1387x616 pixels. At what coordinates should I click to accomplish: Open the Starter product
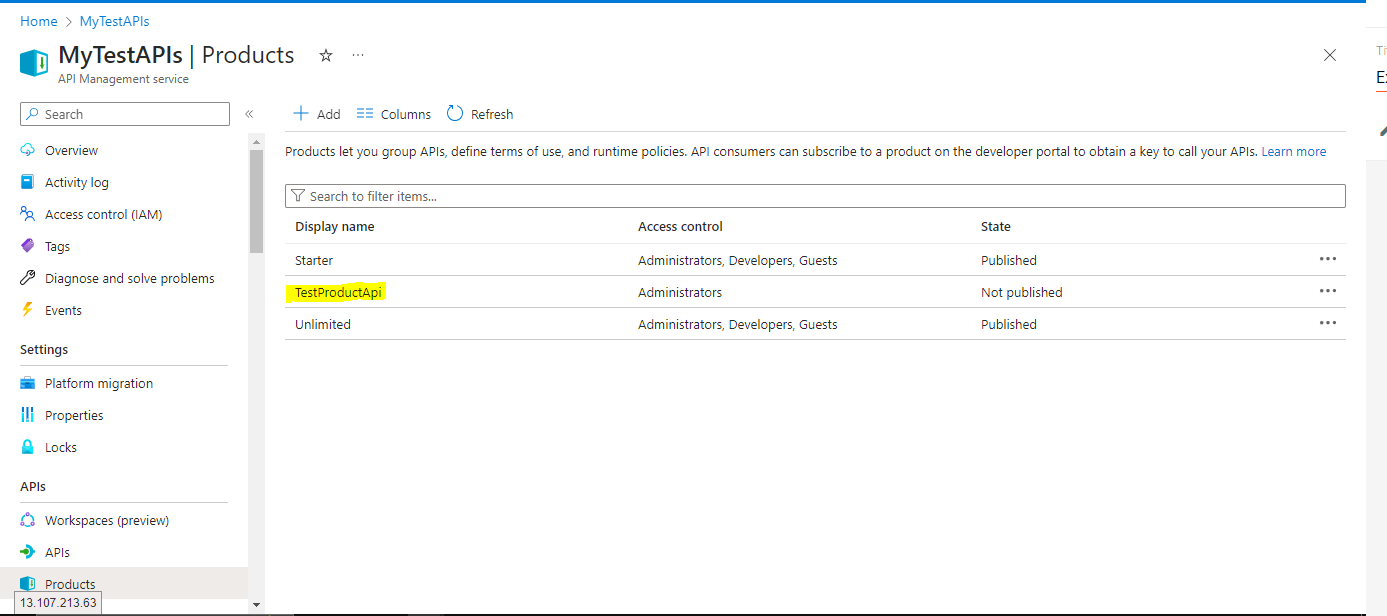[x=314, y=260]
